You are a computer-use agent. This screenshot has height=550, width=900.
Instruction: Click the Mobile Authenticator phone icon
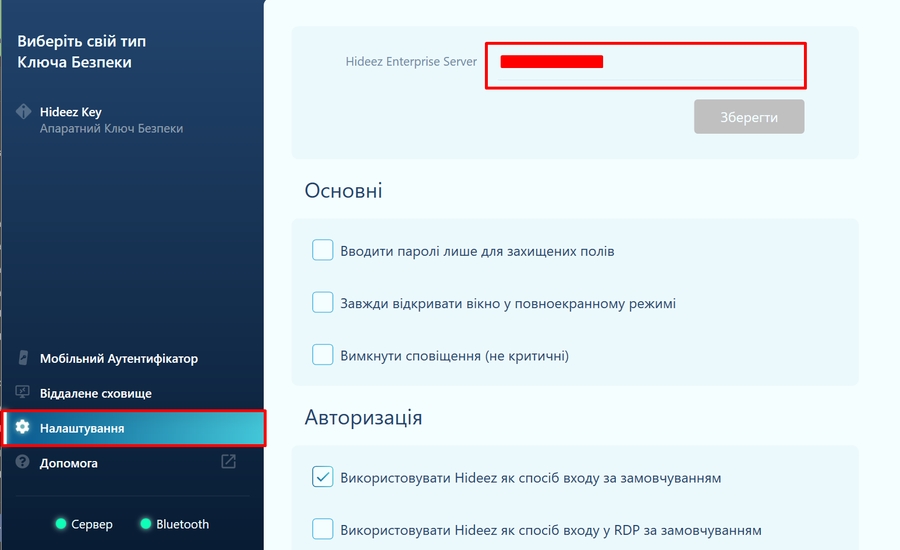click(x=23, y=358)
